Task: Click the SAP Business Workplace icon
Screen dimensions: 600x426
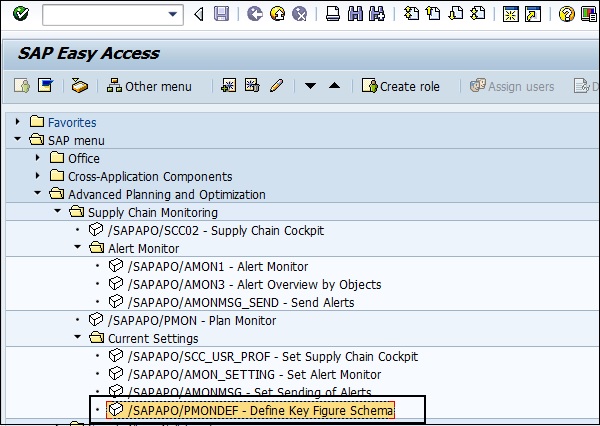Action: coord(79,86)
